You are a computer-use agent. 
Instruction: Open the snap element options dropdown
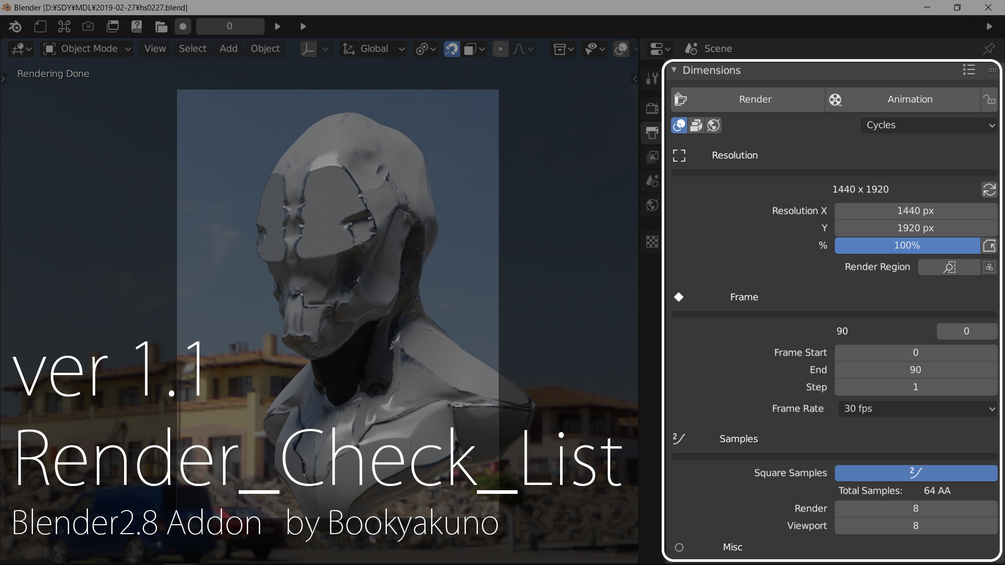coord(475,49)
